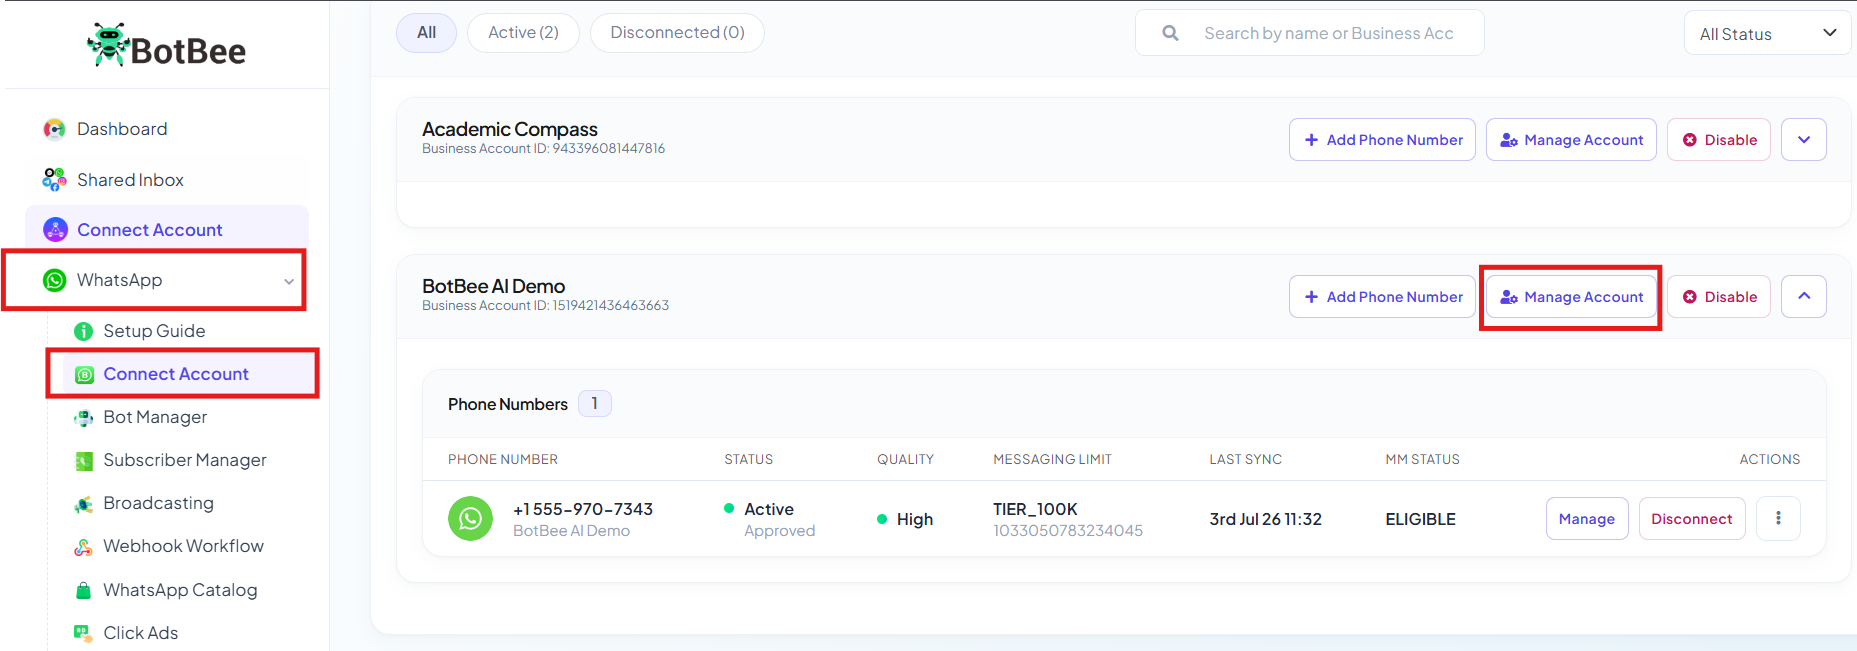
Task: Click the Active Approved status cell
Action: 770,519
